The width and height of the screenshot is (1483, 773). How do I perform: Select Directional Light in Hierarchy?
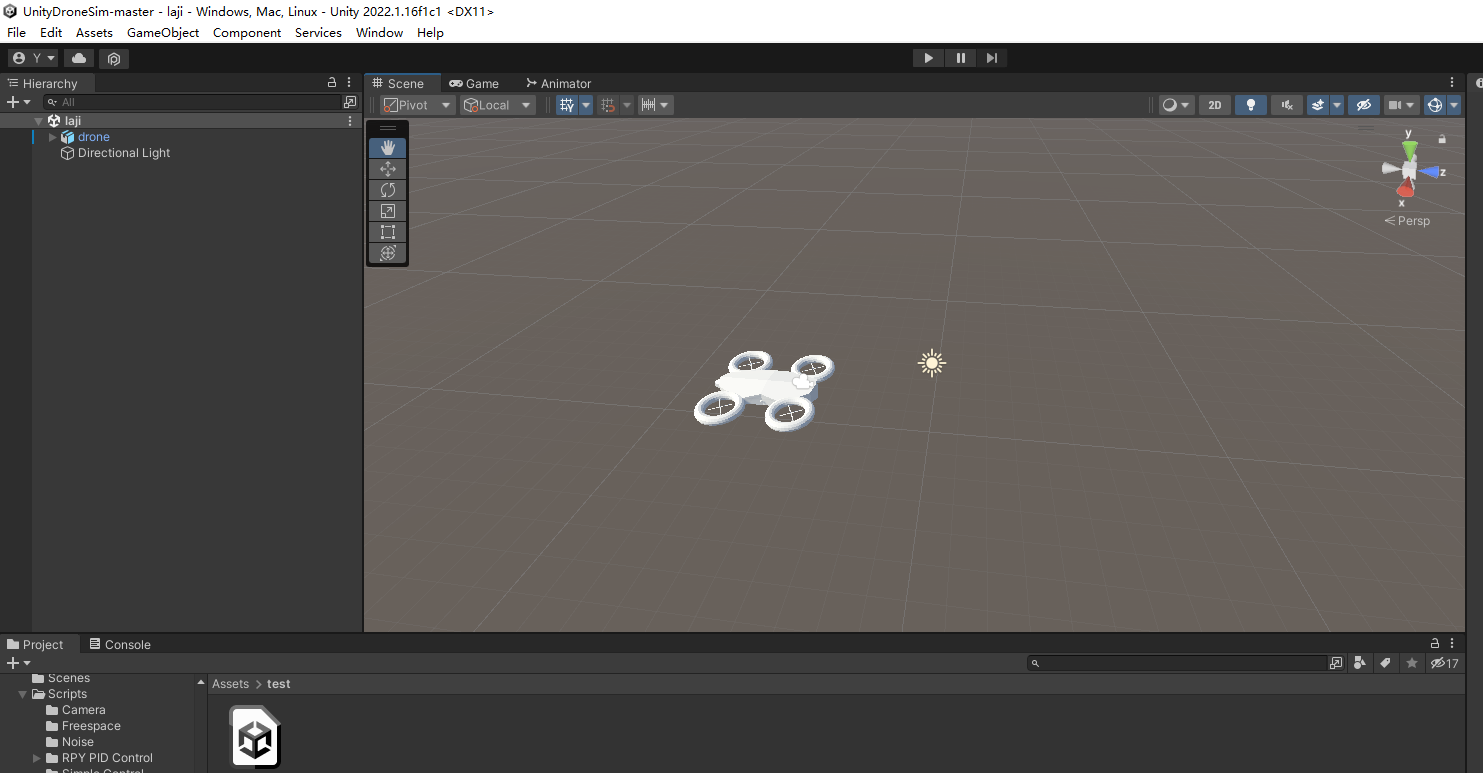coord(124,153)
